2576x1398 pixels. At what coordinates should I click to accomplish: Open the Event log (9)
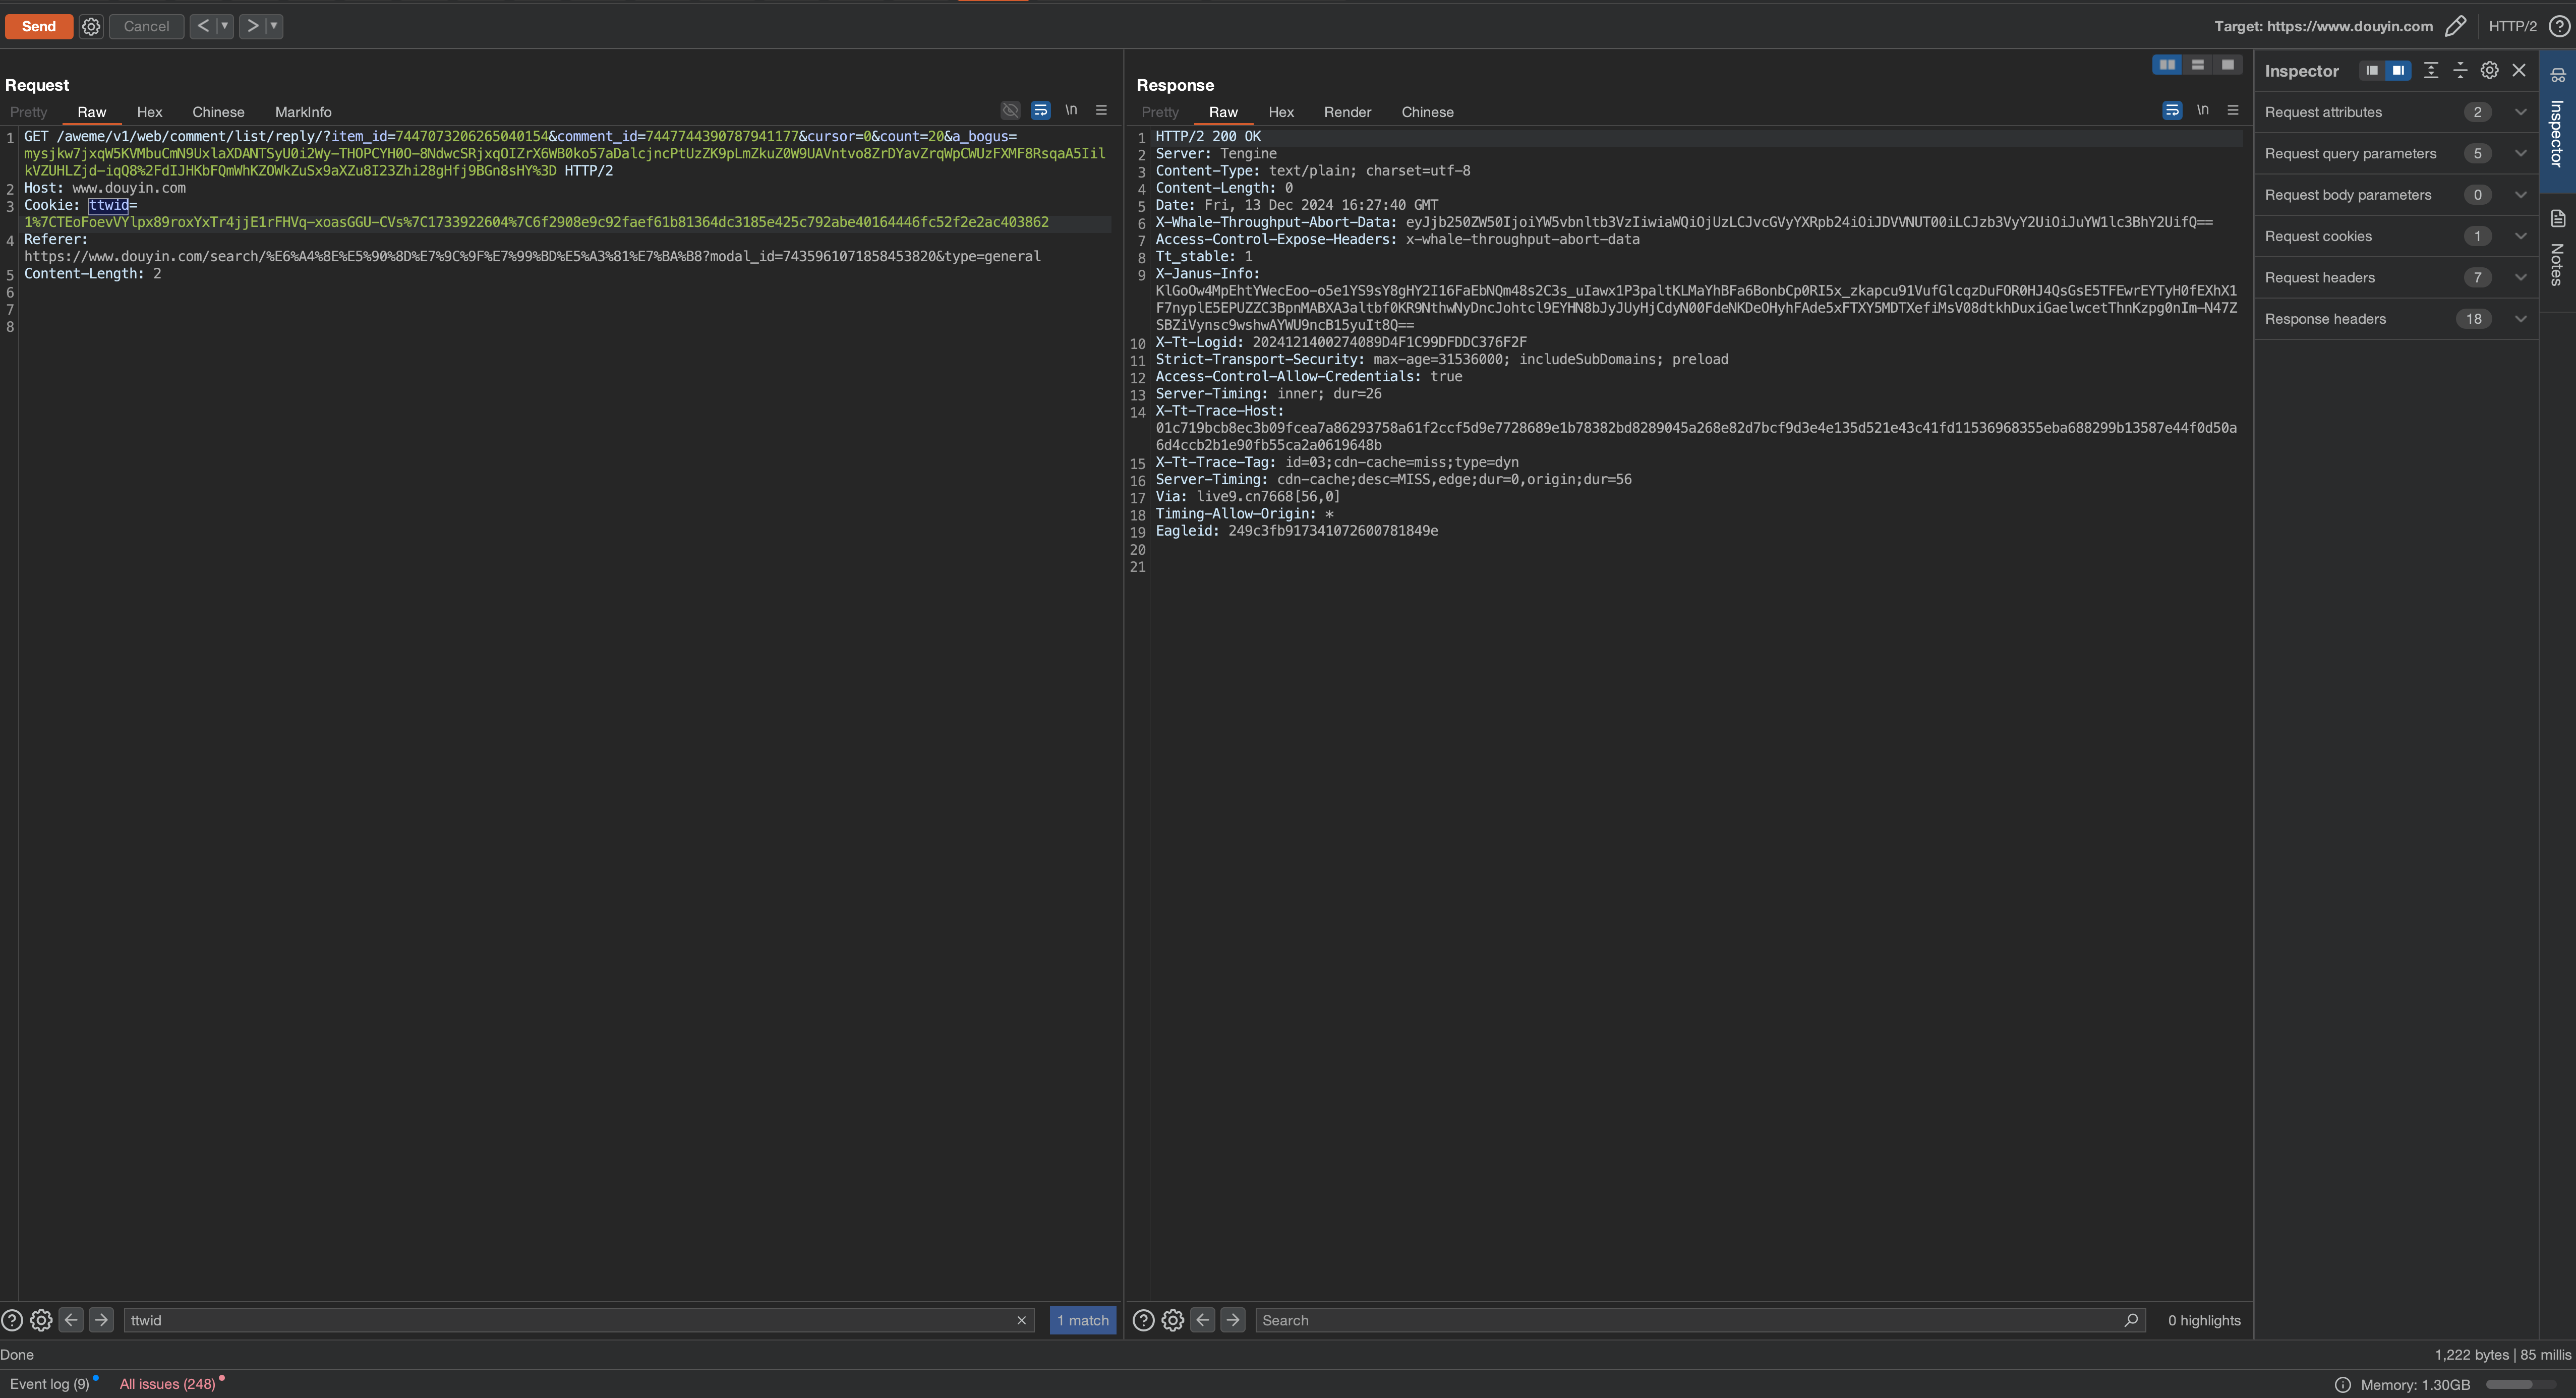(x=50, y=1384)
